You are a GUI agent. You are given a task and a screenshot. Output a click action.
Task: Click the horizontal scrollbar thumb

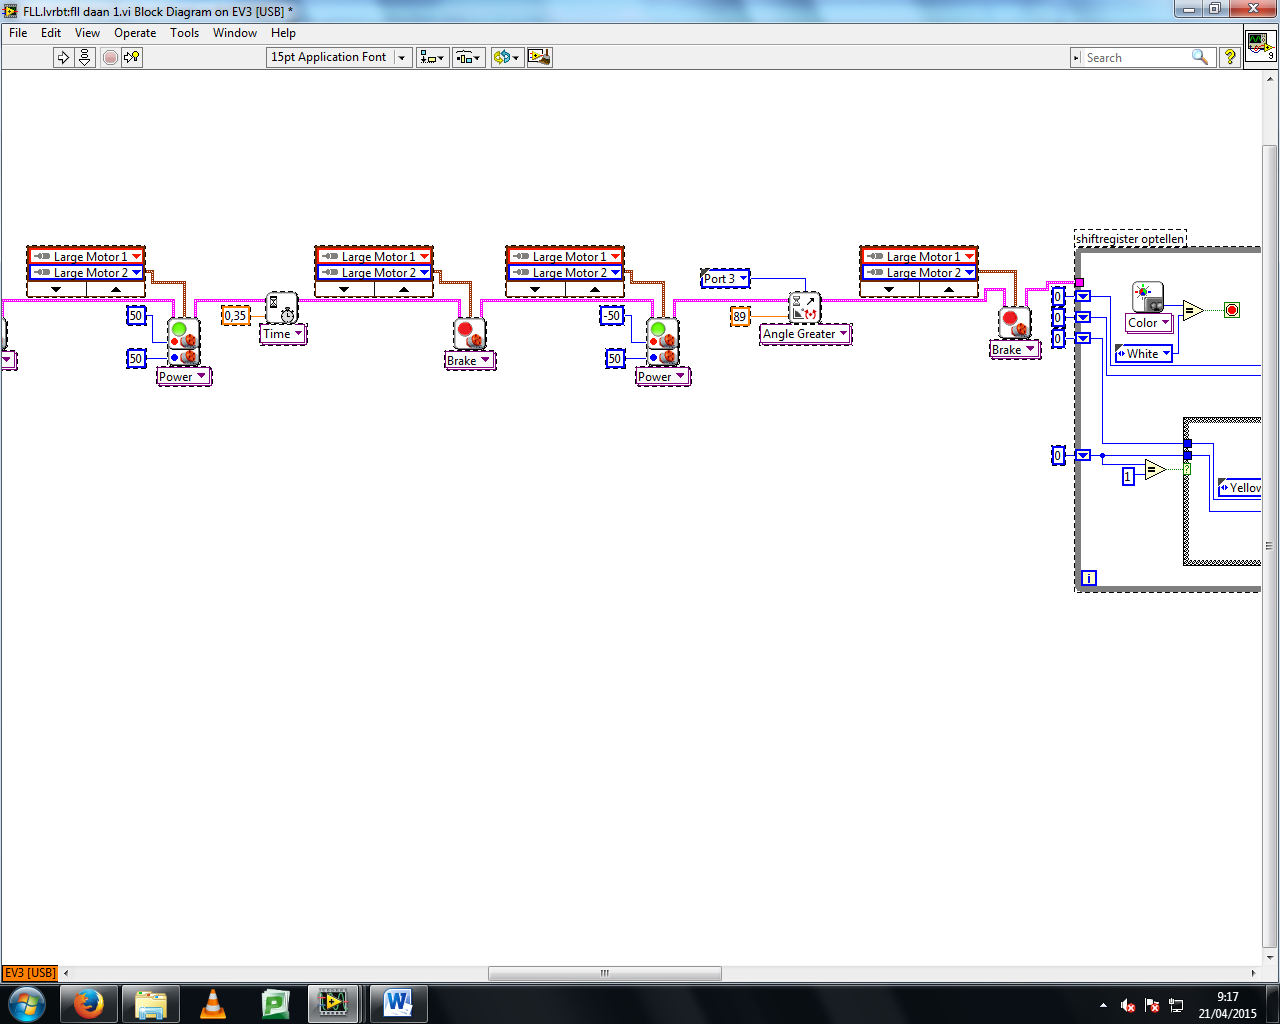604,973
